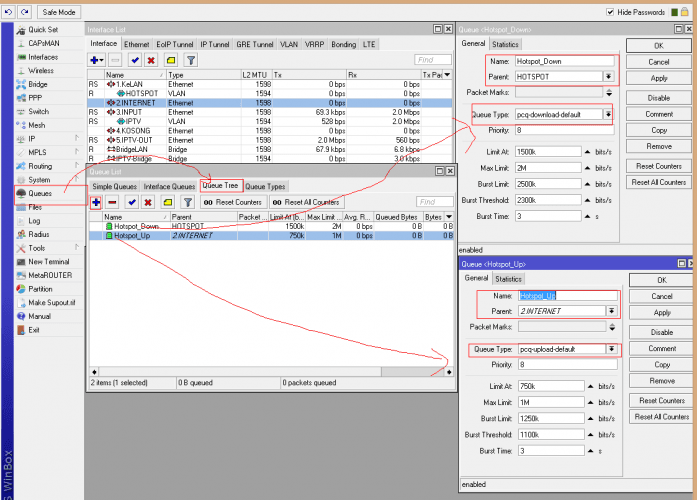Open the Interfaces menu in sidebar
The image size is (697, 500).
(43, 57)
